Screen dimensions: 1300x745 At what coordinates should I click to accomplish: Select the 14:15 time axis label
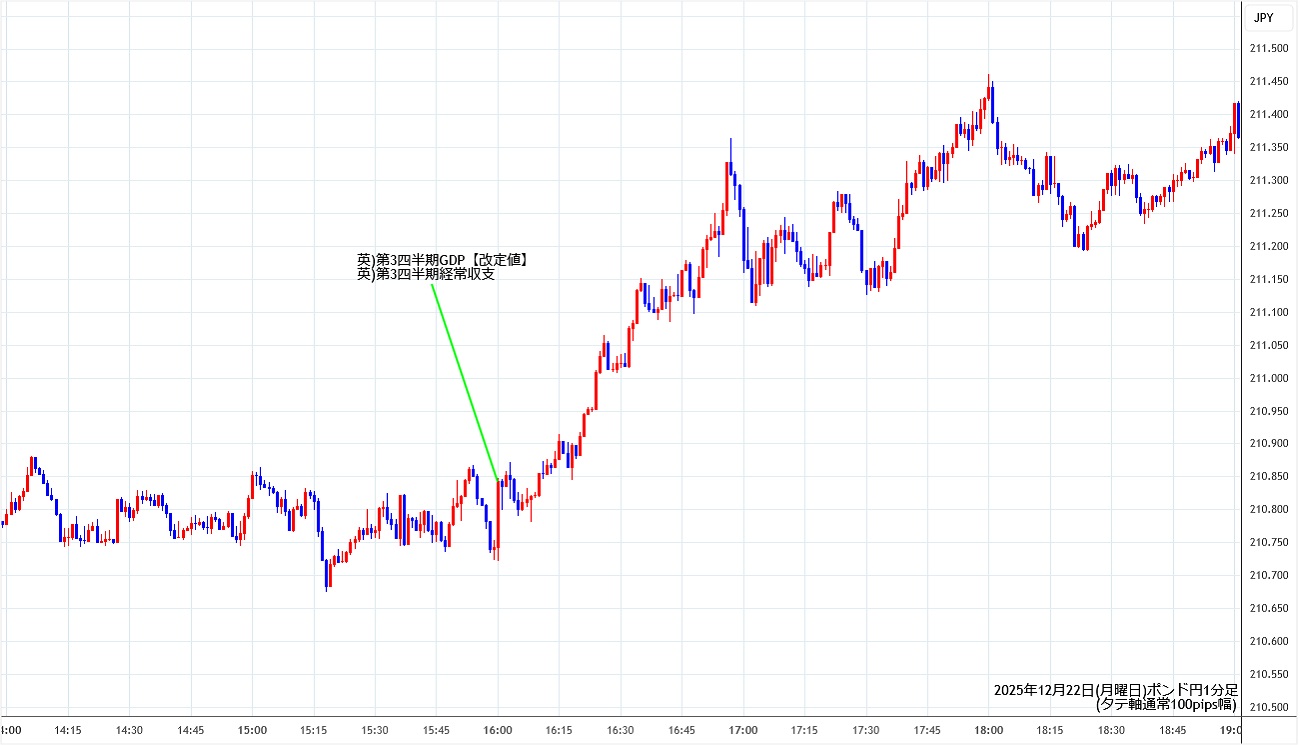[x=68, y=730]
